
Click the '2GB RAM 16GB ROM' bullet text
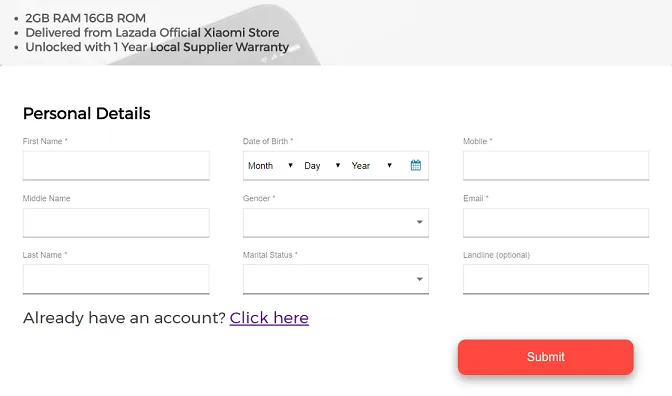(x=85, y=18)
